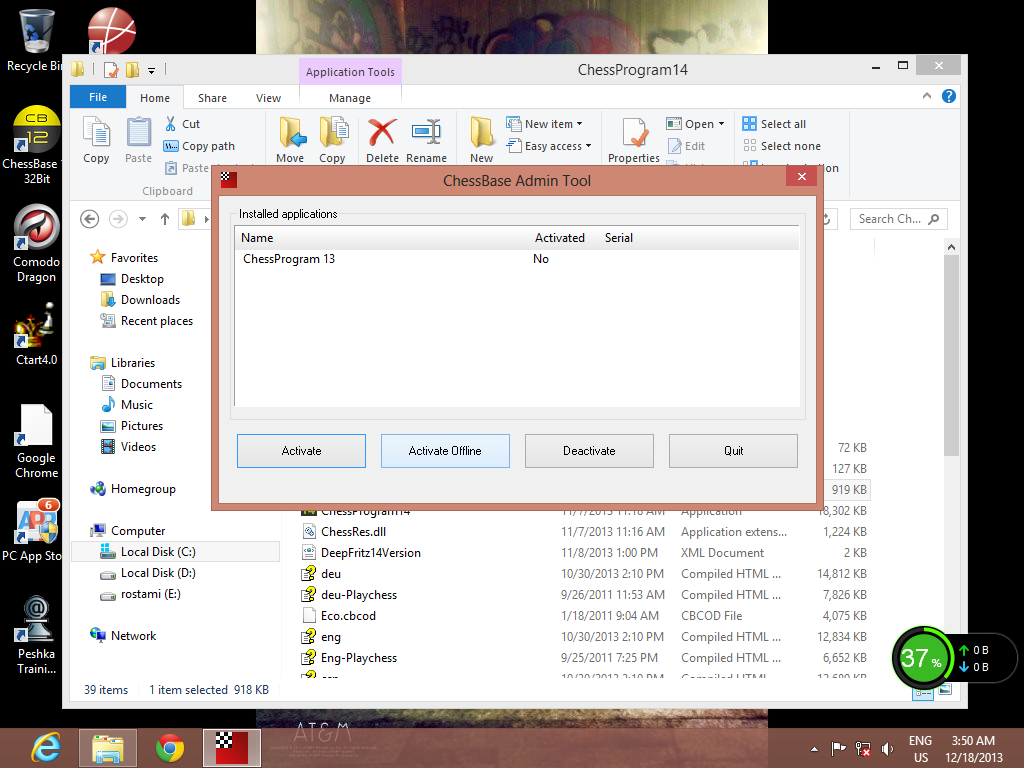
Task: Switch to the Home ribbon tab
Action: tap(155, 98)
